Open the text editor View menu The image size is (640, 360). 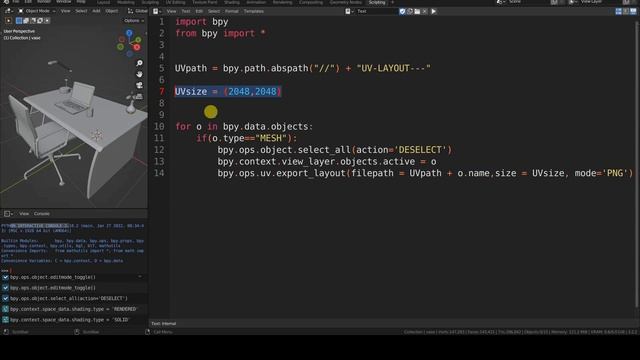click(171, 11)
